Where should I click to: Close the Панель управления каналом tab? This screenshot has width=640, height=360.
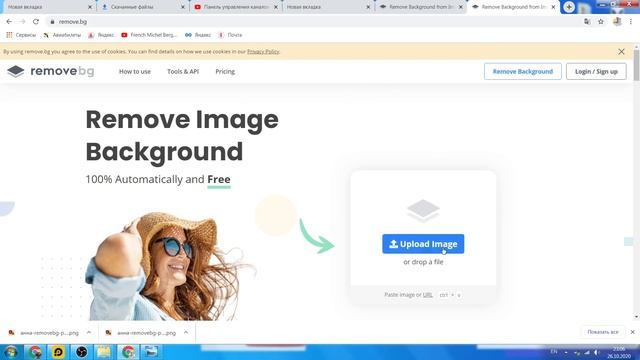coord(276,7)
